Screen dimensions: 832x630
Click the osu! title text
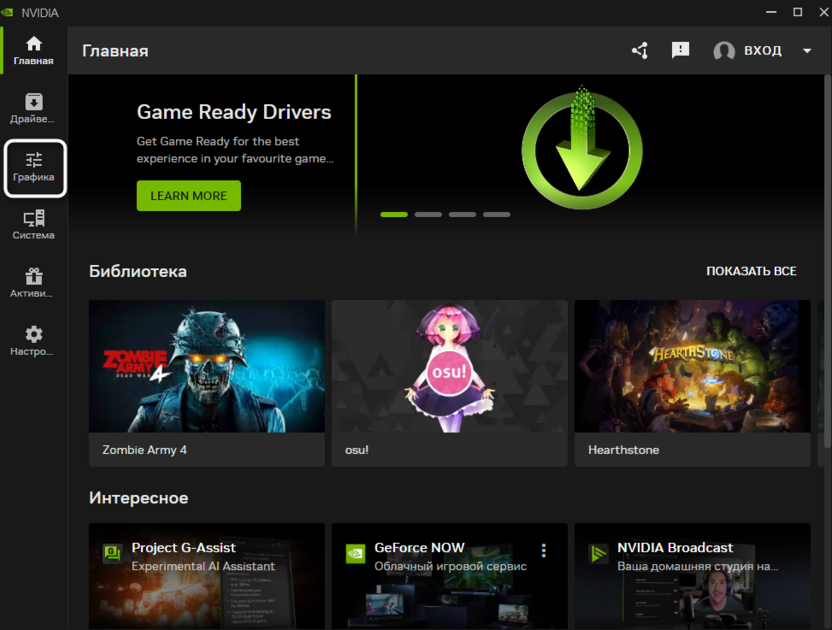(x=357, y=450)
